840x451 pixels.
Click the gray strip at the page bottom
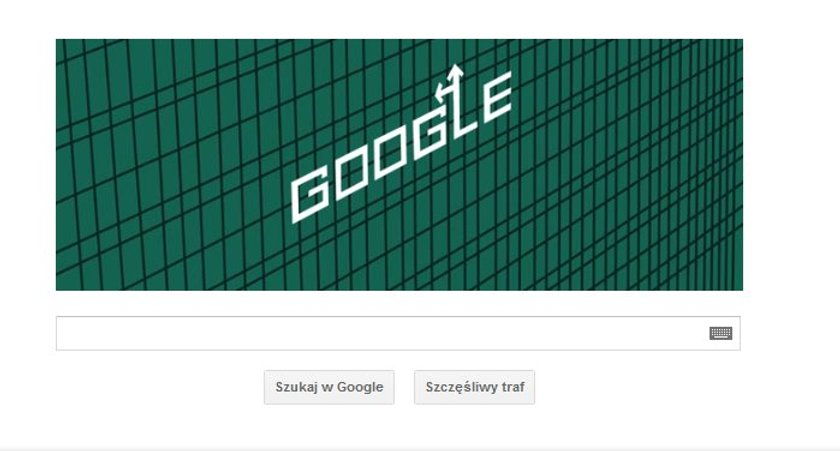point(420,447)
